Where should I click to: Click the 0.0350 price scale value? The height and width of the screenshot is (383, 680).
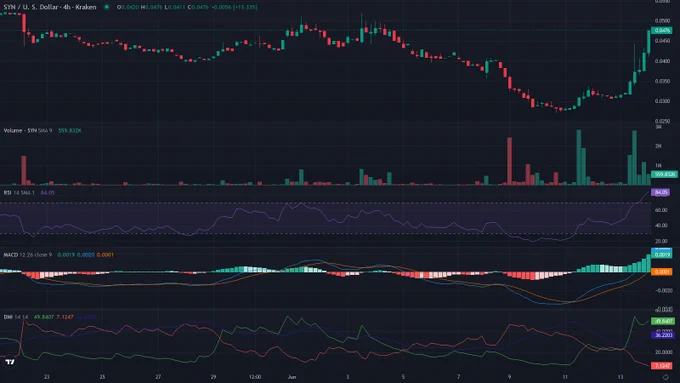point(662,81)
